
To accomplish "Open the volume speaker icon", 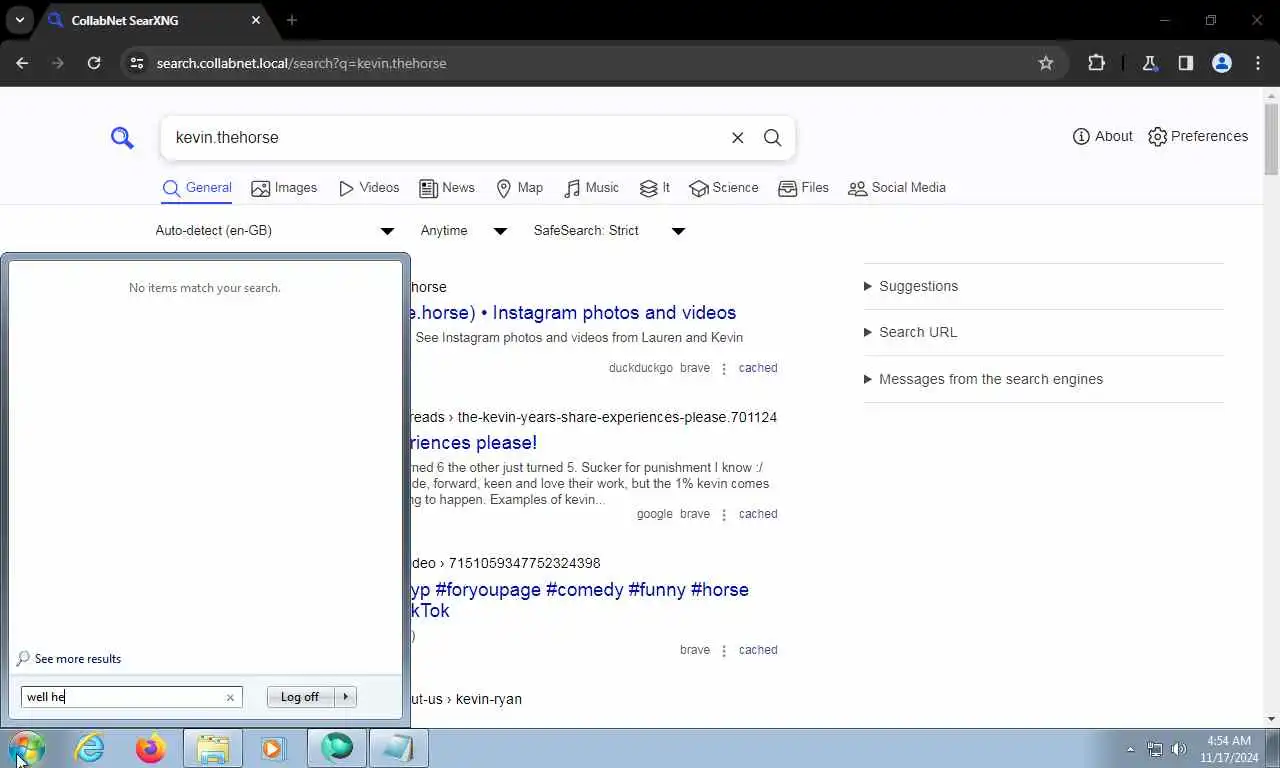I will [x=1179, y=749].
